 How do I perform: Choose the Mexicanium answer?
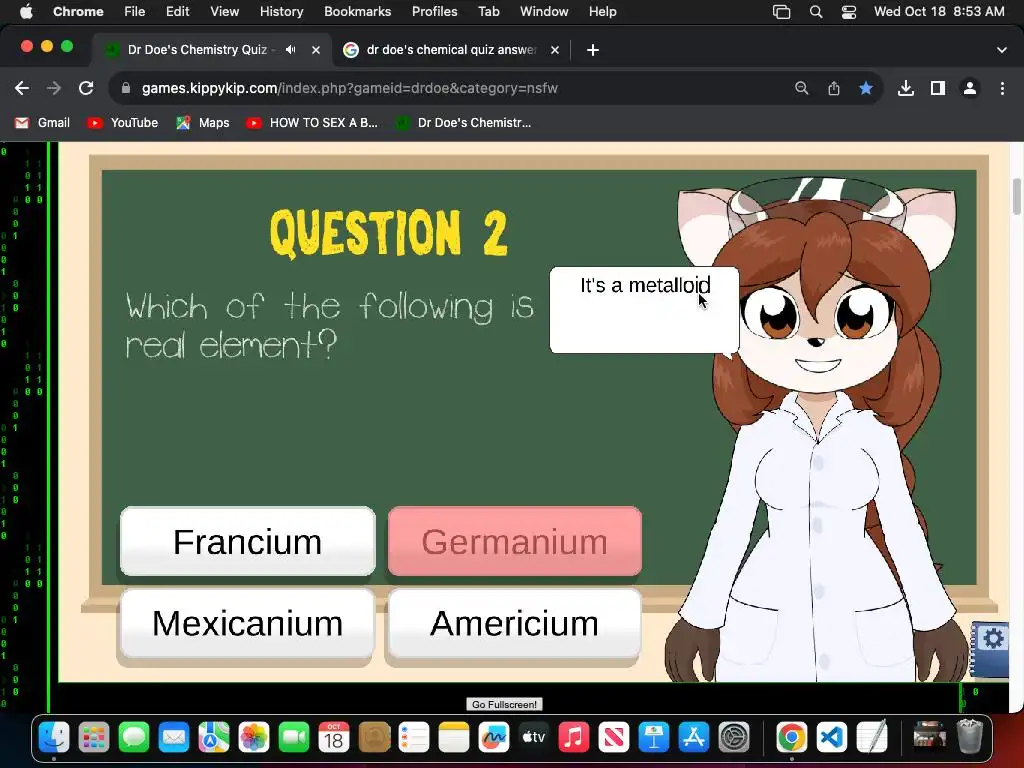click(x=248, y=623)
